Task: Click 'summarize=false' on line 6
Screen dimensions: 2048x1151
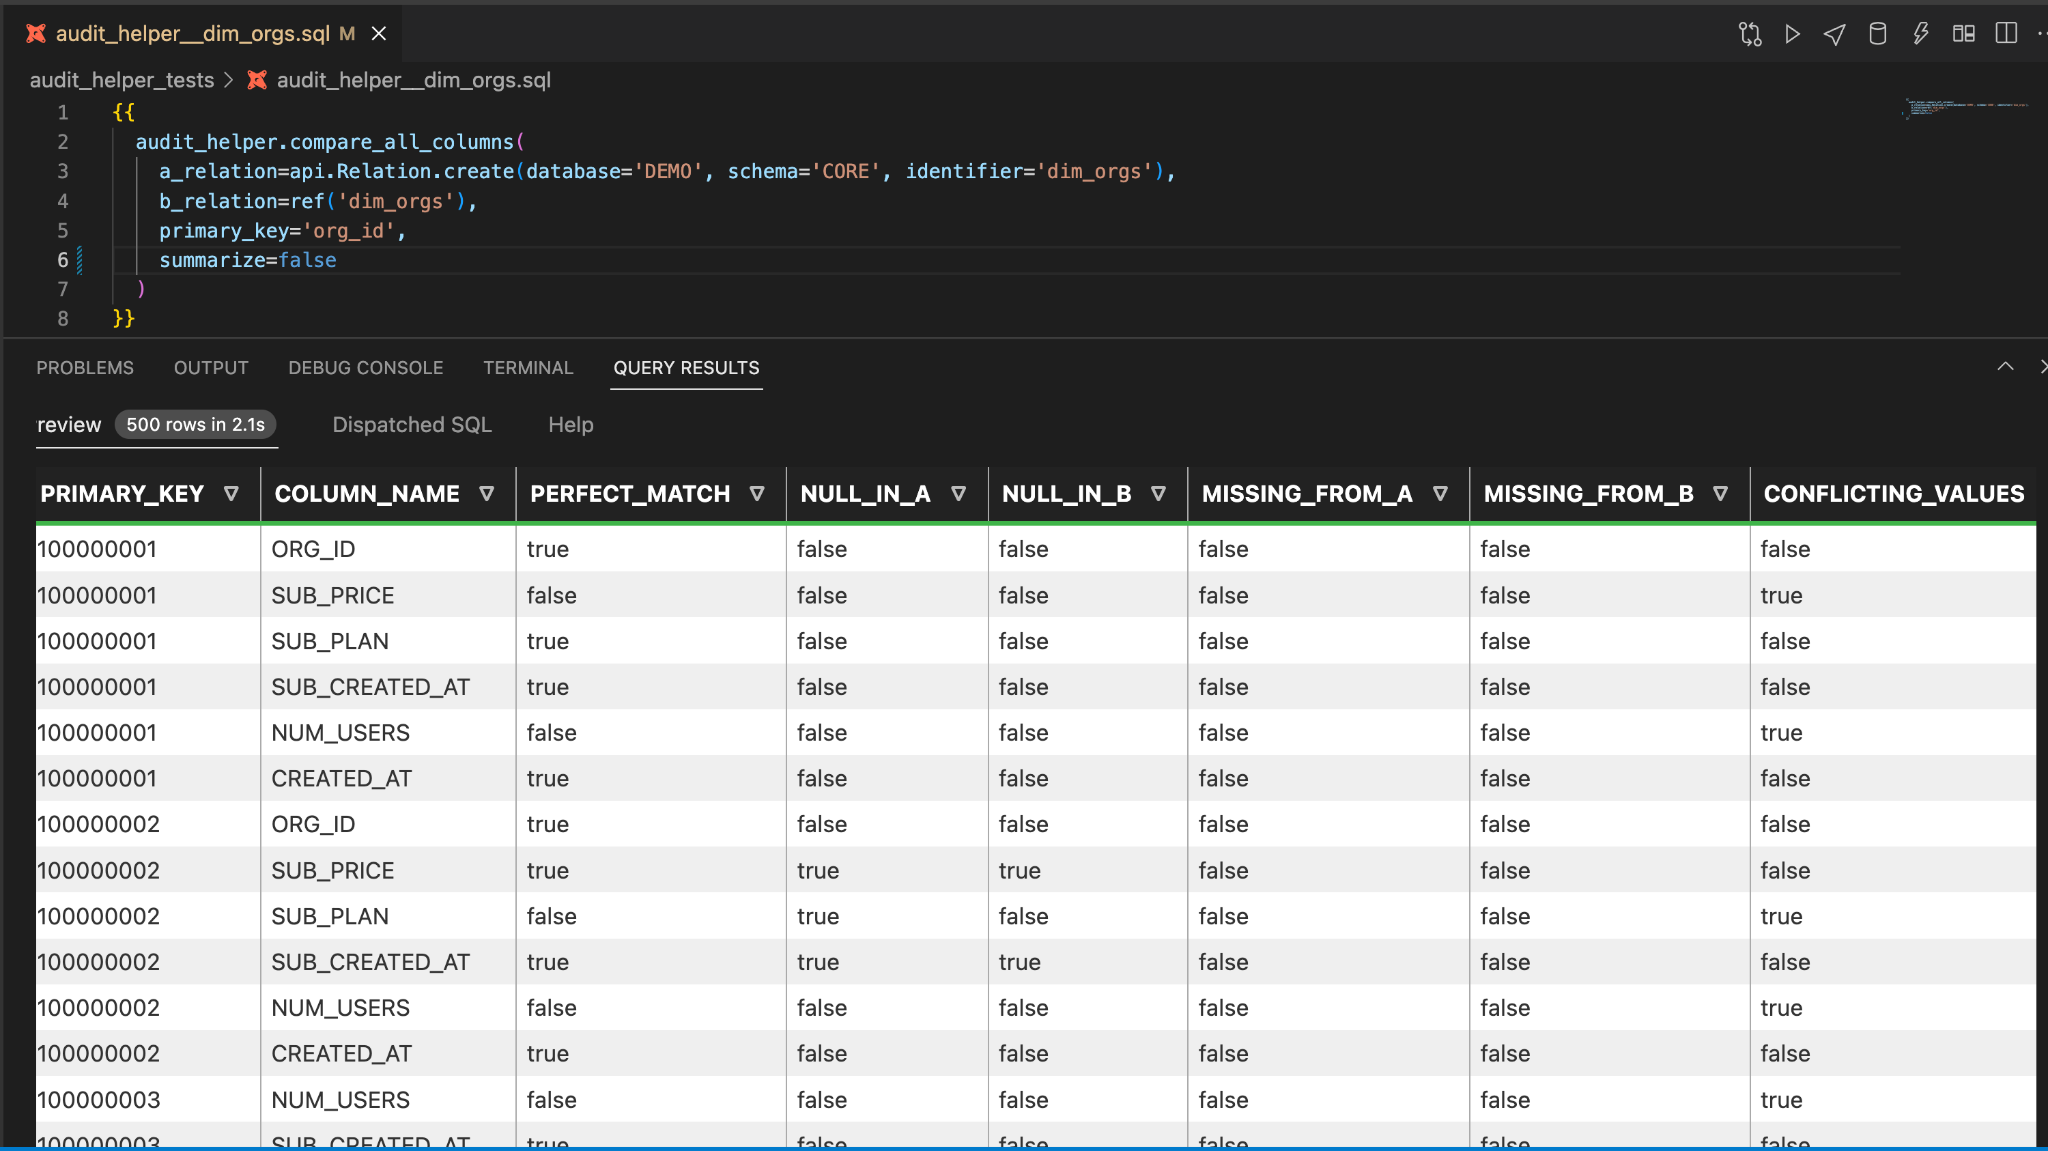Action: [248, 260]
